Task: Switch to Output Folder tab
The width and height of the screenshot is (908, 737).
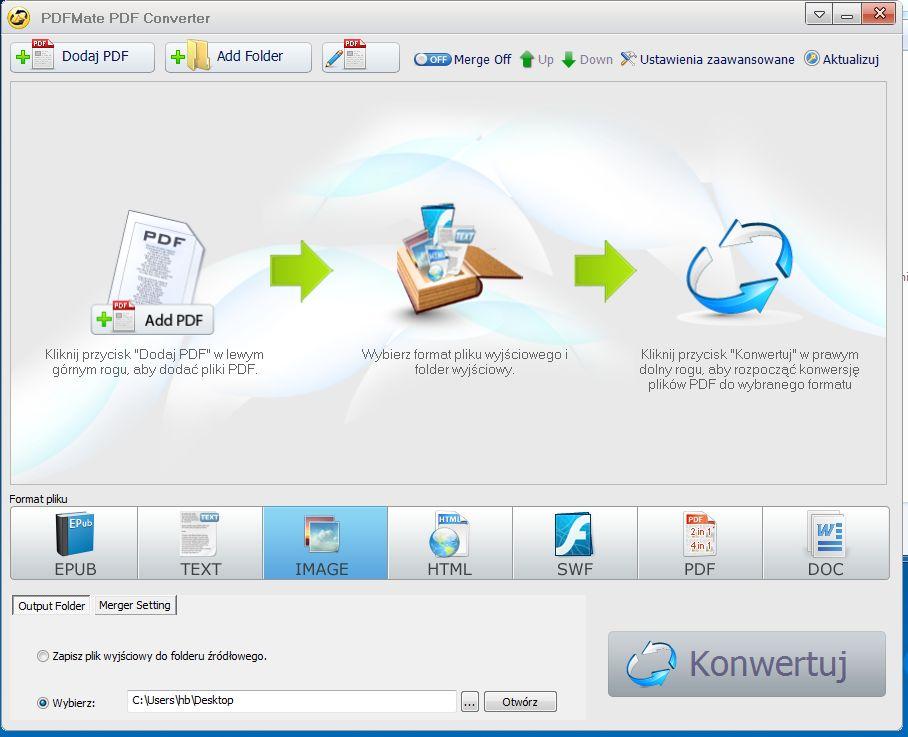Action: tap(52, 606)
